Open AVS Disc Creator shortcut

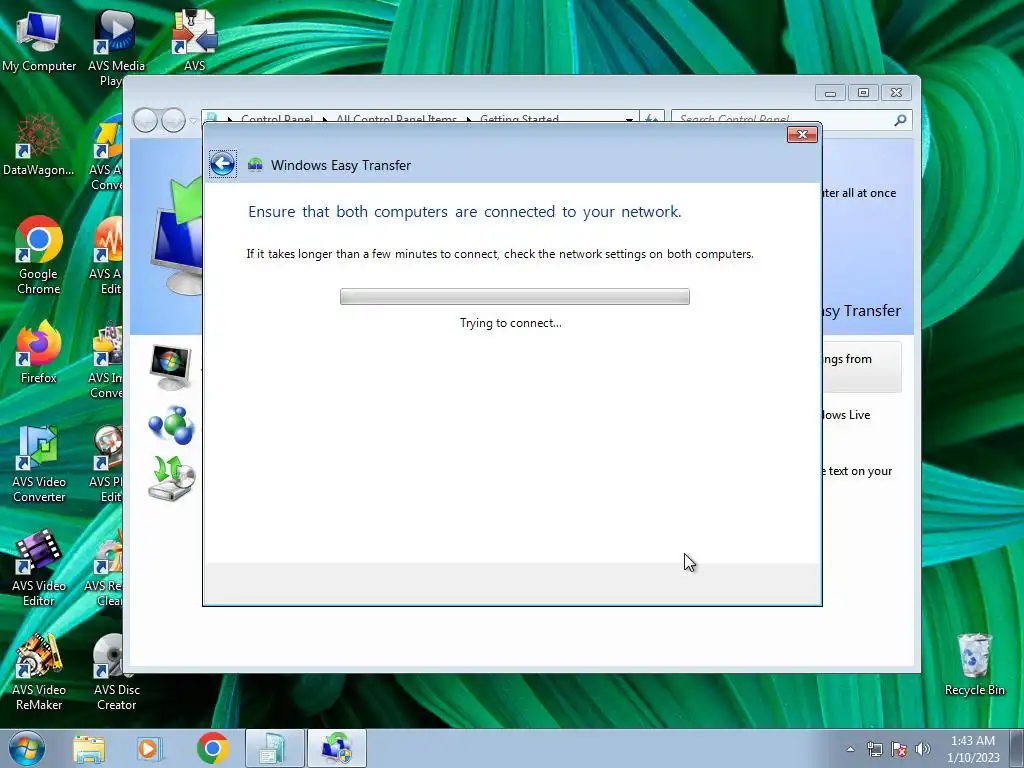116,672
